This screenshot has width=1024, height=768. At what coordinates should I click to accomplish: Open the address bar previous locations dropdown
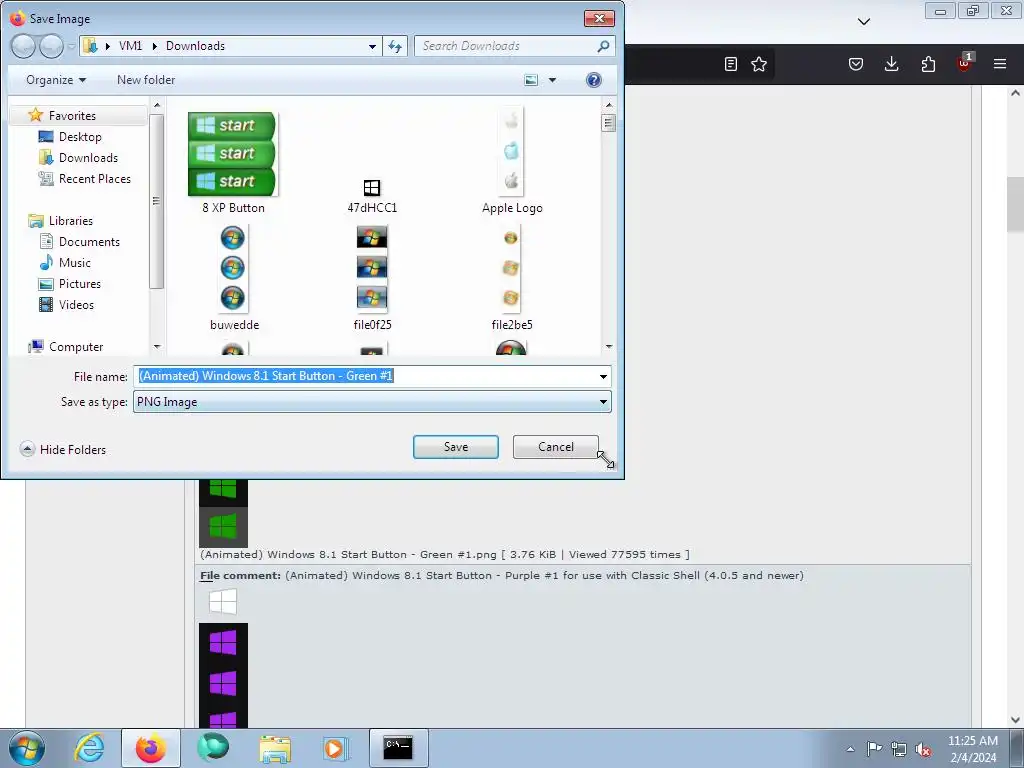click(372, 46)
